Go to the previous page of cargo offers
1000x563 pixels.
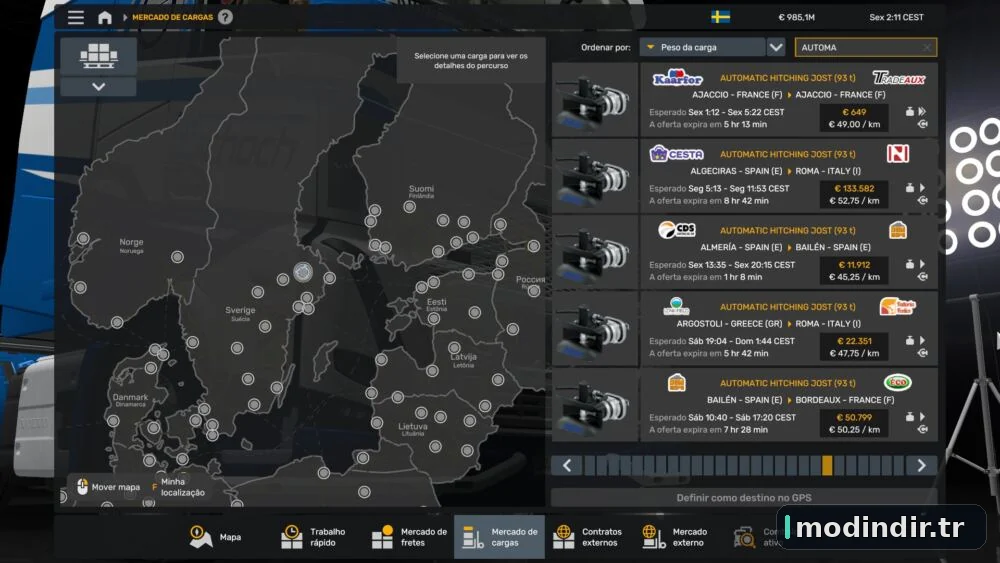pyautogui.click(x=567, y=465)
